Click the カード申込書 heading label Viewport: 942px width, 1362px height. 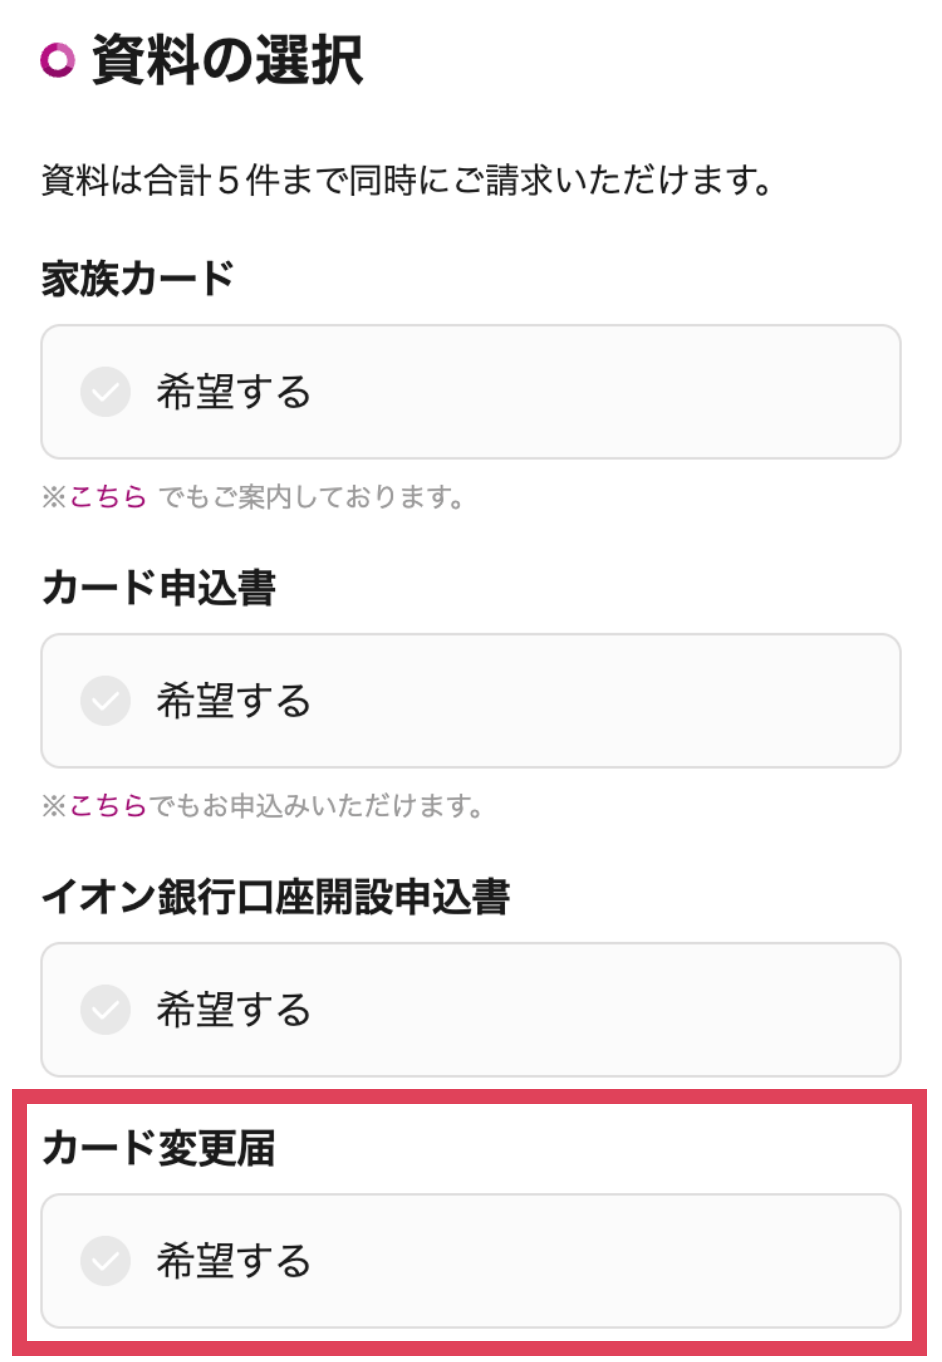click(158, 587)
